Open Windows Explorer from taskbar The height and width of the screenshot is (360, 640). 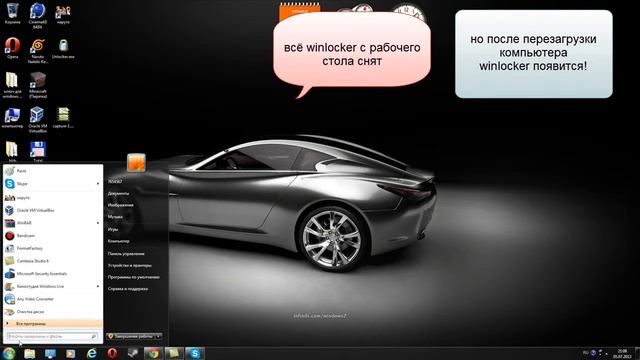point(29,353)
